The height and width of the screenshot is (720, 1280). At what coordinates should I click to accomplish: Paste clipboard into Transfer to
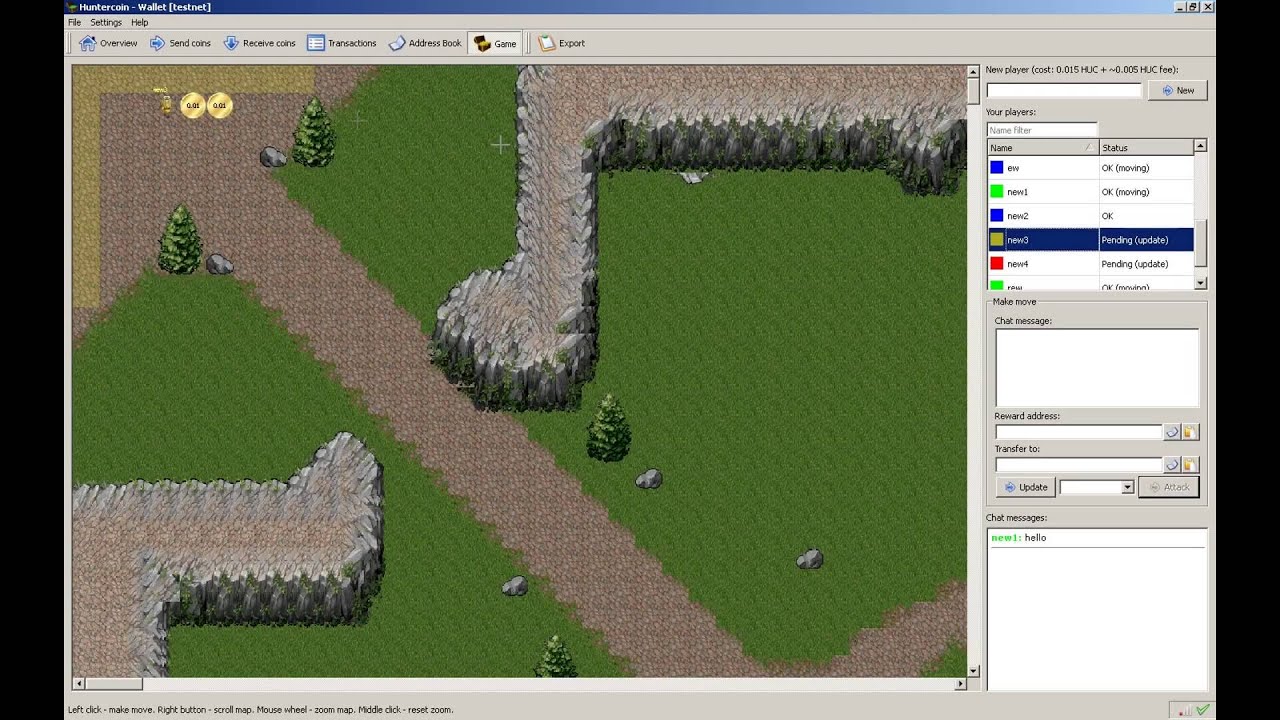tap(1190, 465)
